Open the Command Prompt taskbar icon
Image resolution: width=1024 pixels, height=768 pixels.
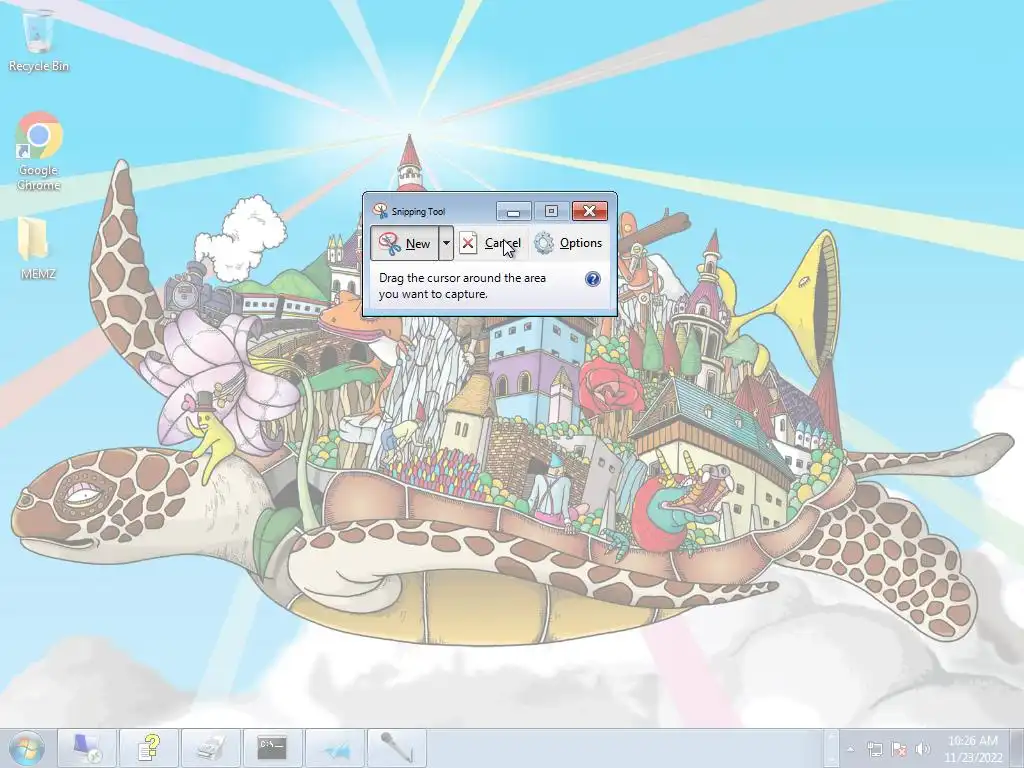pyautogui.click(x=272, y=748)
